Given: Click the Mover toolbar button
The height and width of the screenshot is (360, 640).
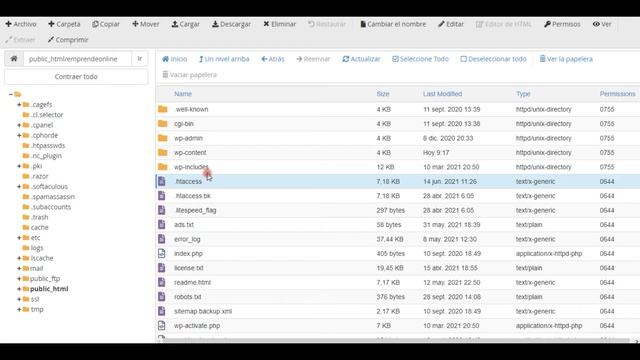Looking at the screenshot, I should point(146,24).
